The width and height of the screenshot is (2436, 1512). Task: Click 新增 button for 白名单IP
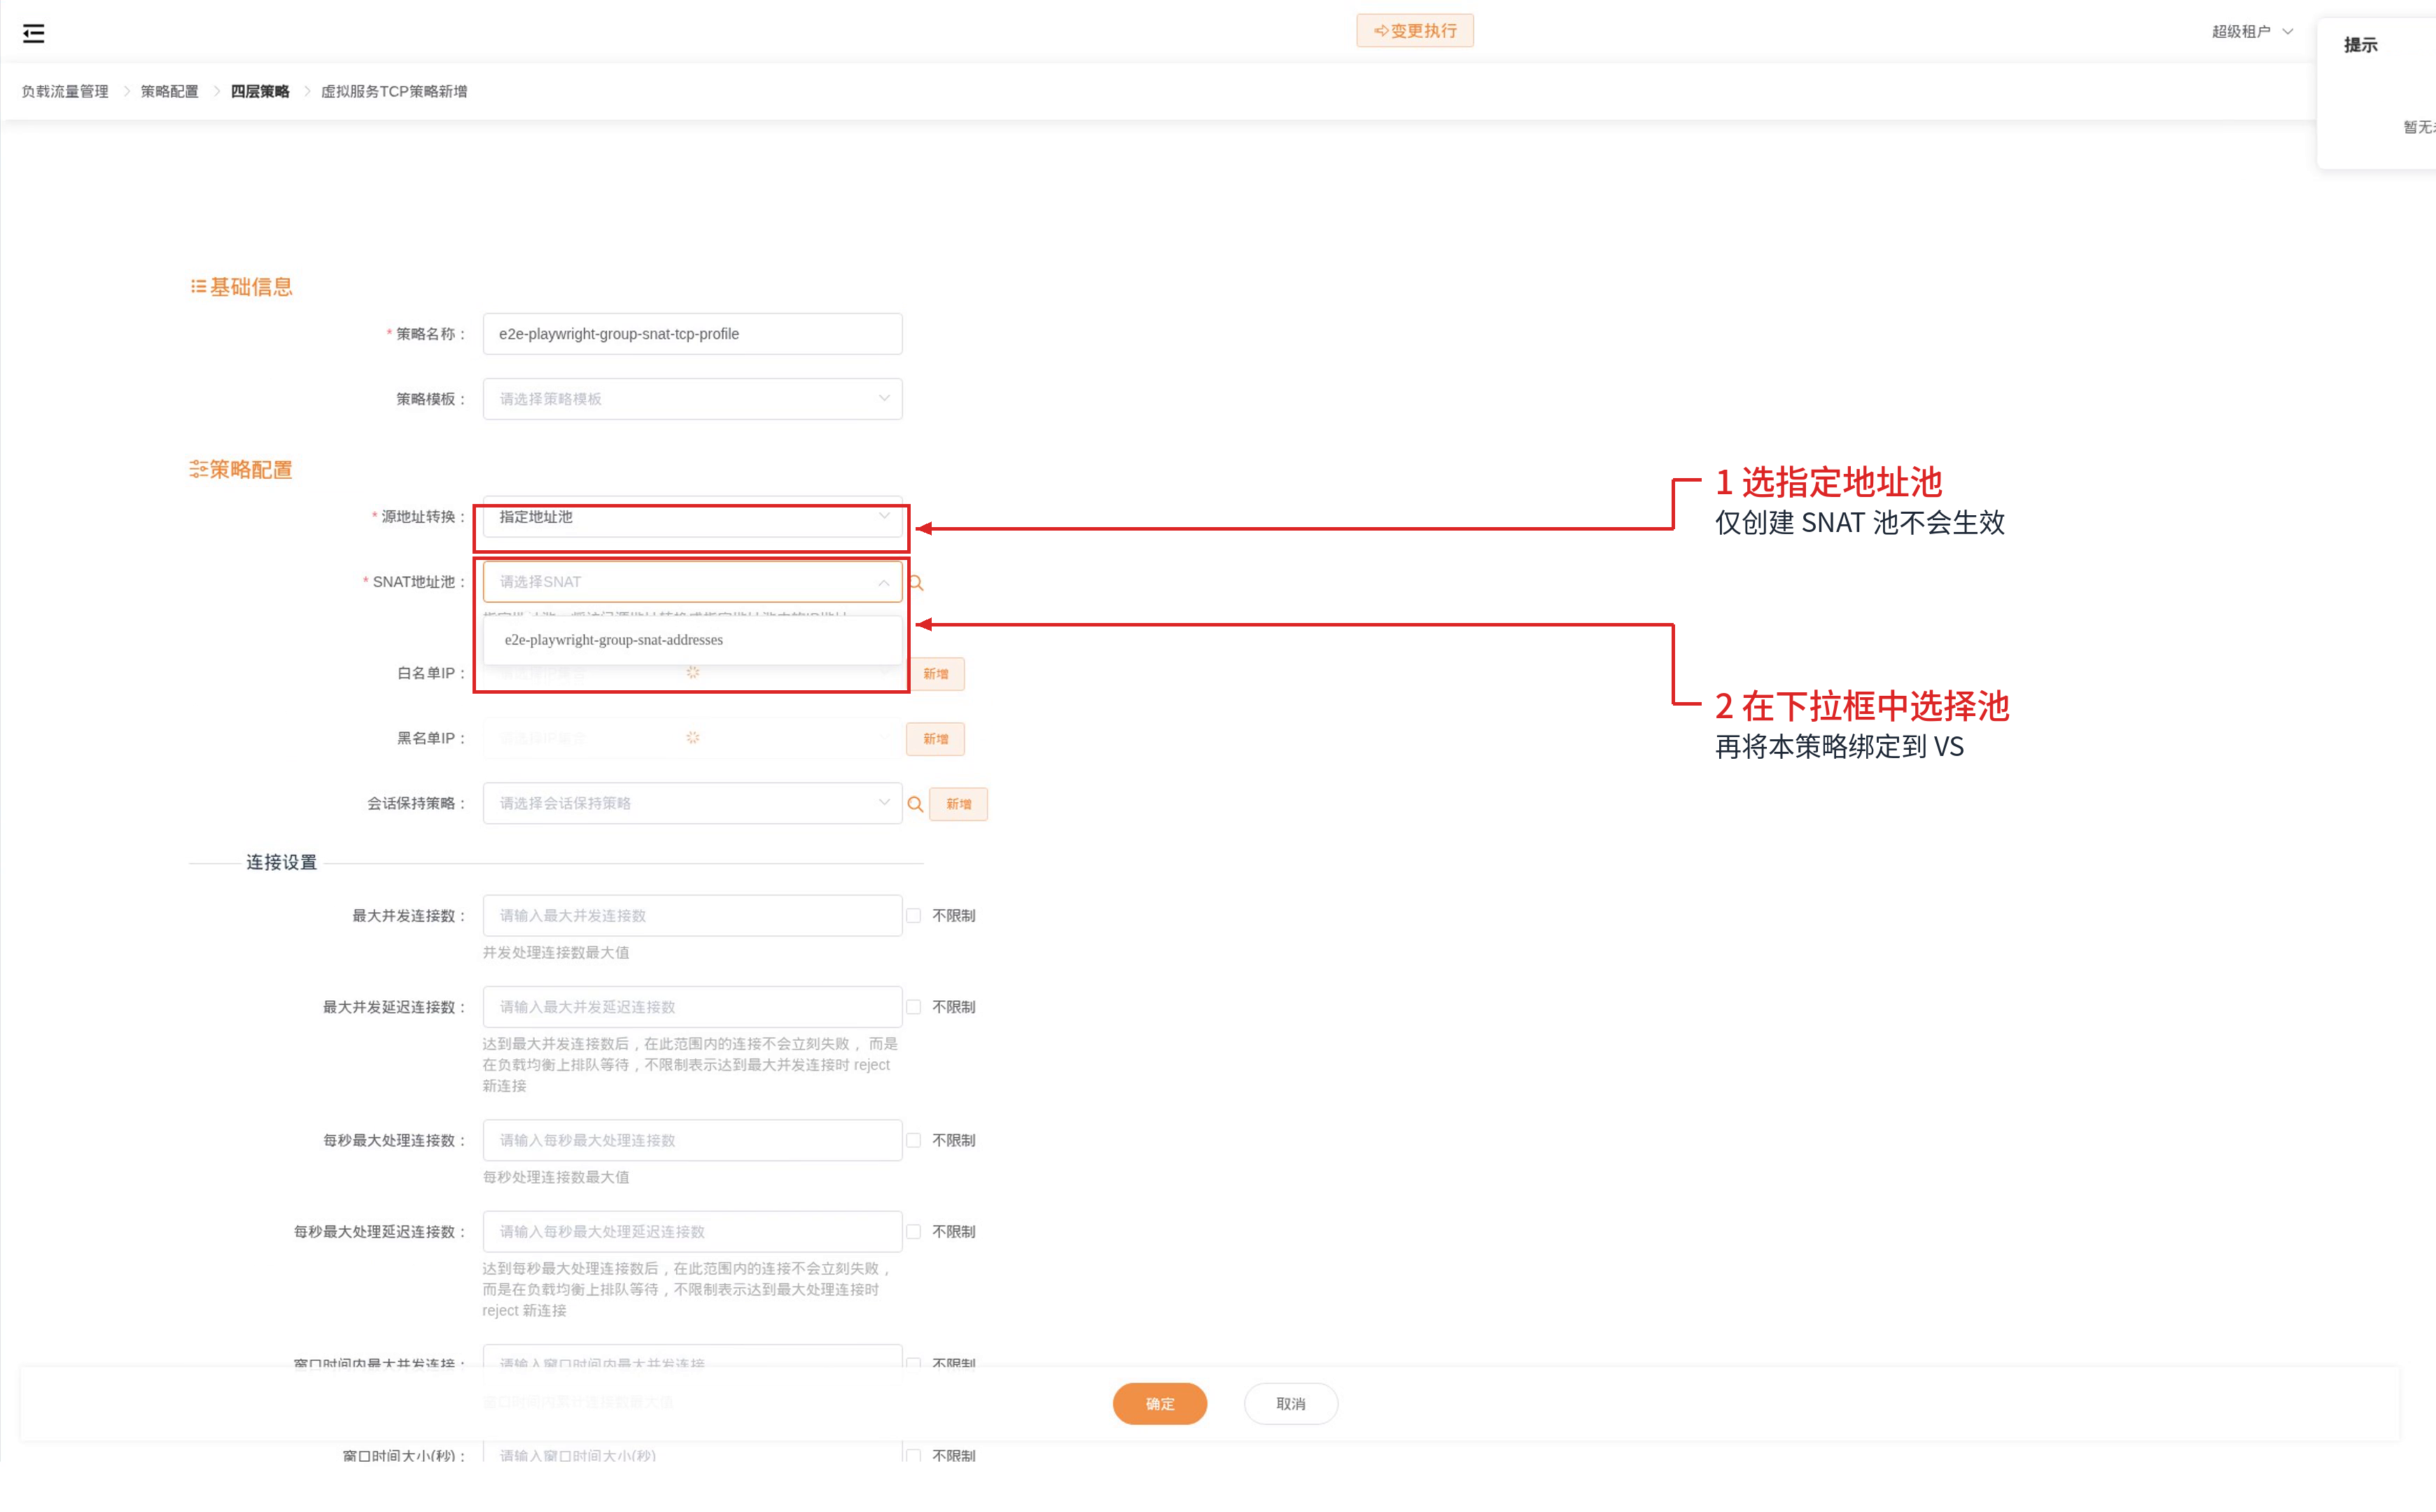tap(935, 674)
